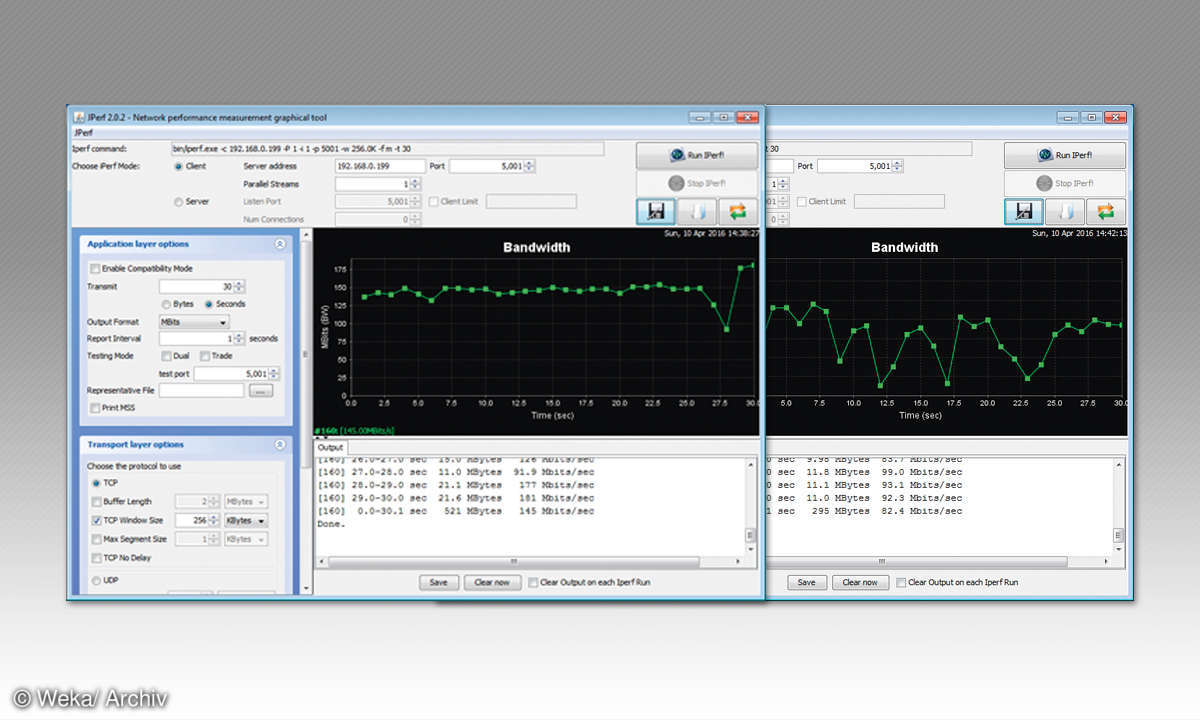Click Clear now in the rear window
The height and width of the screenshot is (720, 1200).
pos(860,582)
